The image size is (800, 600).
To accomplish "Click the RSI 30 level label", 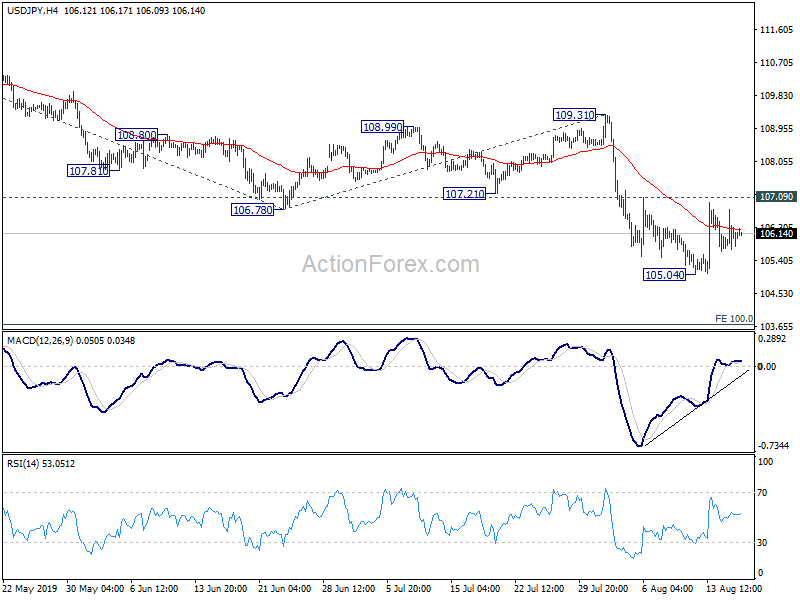I will pos(762,543).
